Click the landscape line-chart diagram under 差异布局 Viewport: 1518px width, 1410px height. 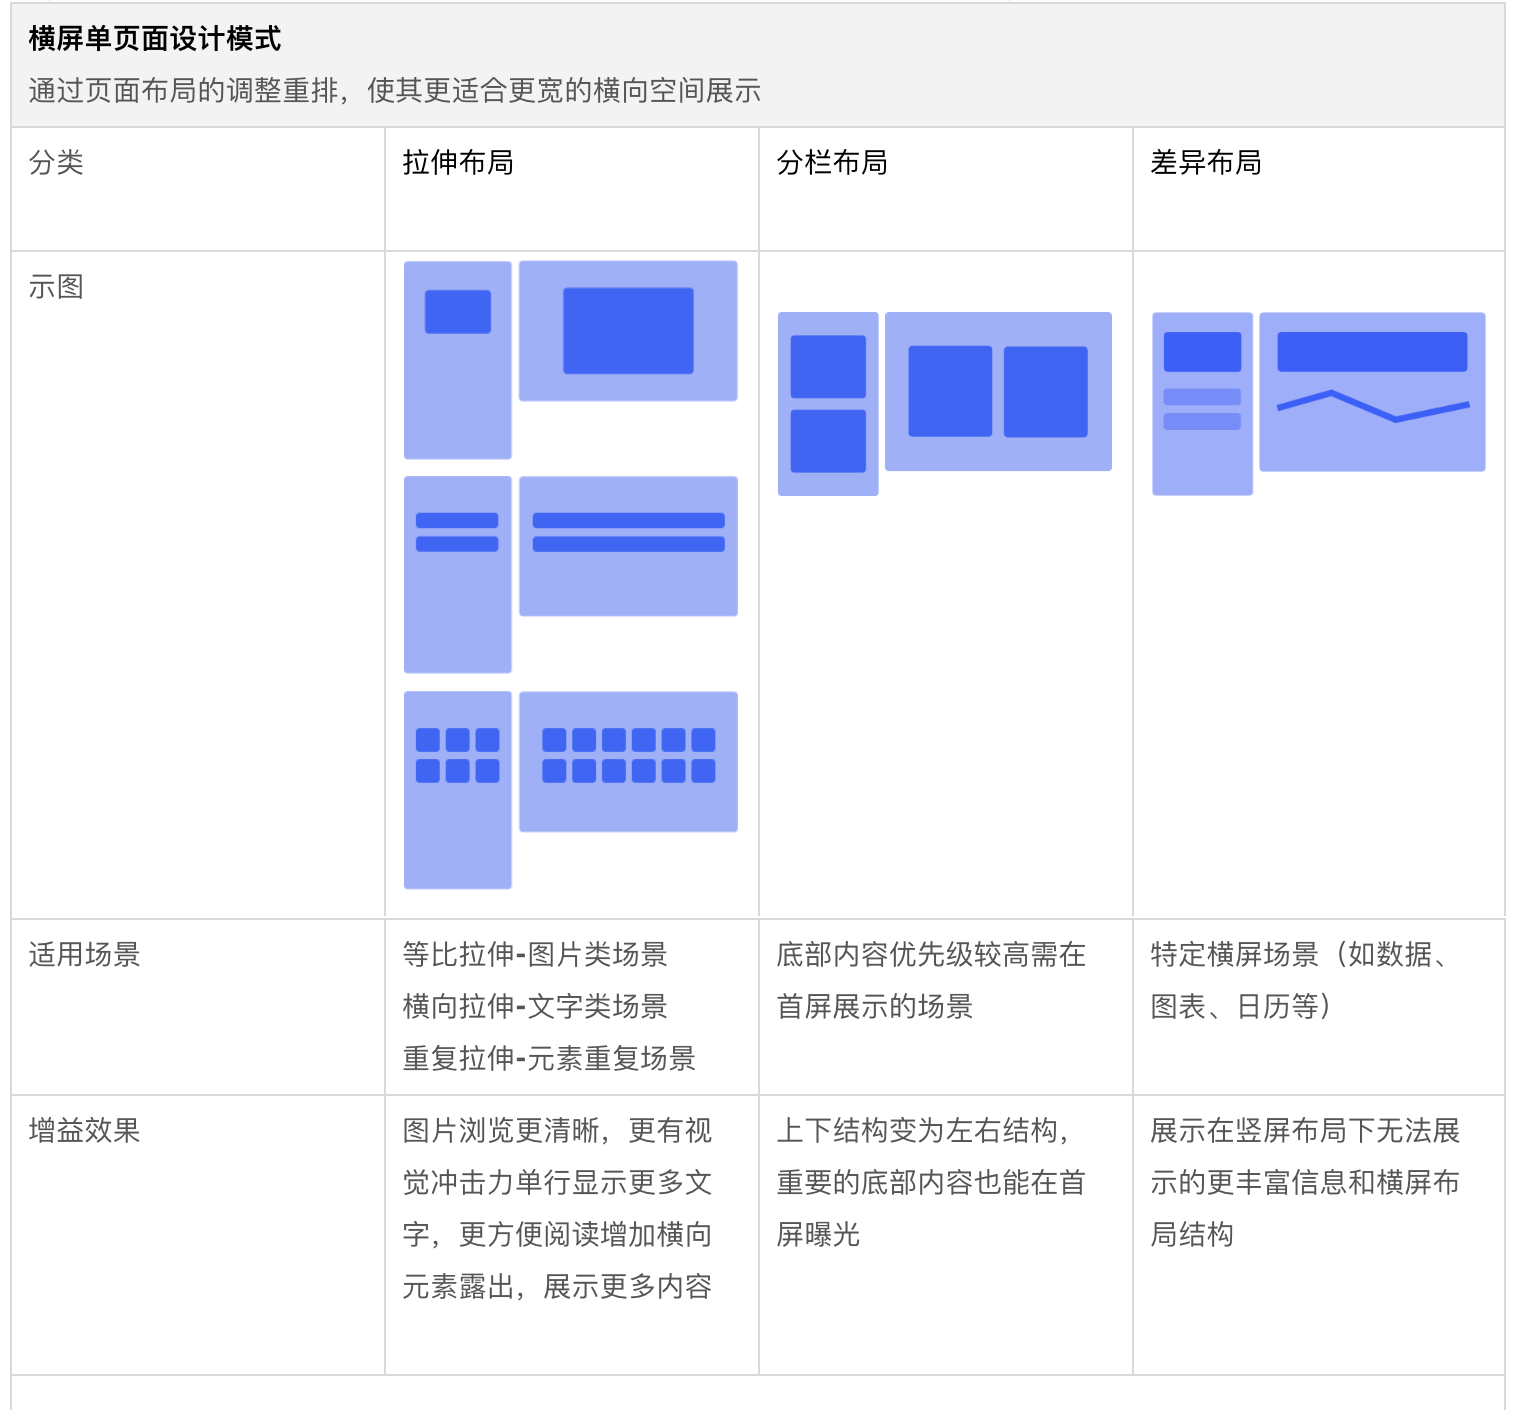pyautogui.click(x=1372, y=391)
